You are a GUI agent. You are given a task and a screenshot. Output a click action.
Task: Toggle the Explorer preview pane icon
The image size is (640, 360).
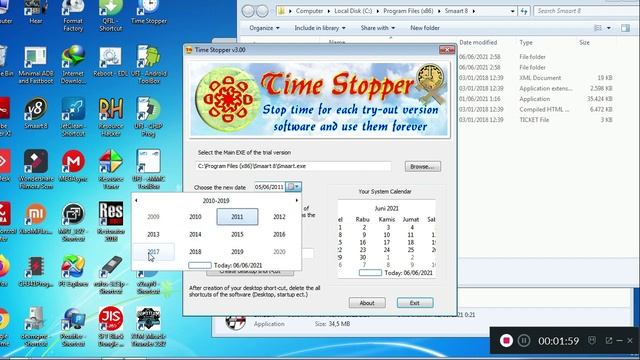[625, 28]
